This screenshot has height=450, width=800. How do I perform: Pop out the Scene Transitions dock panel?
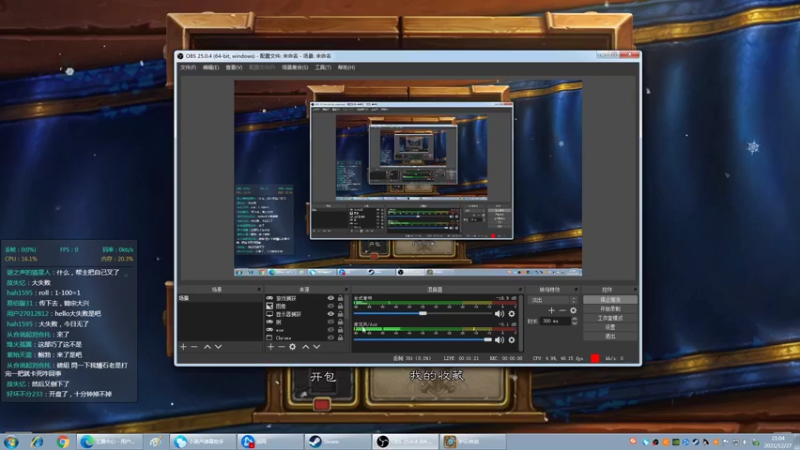(x=576, y=289)
